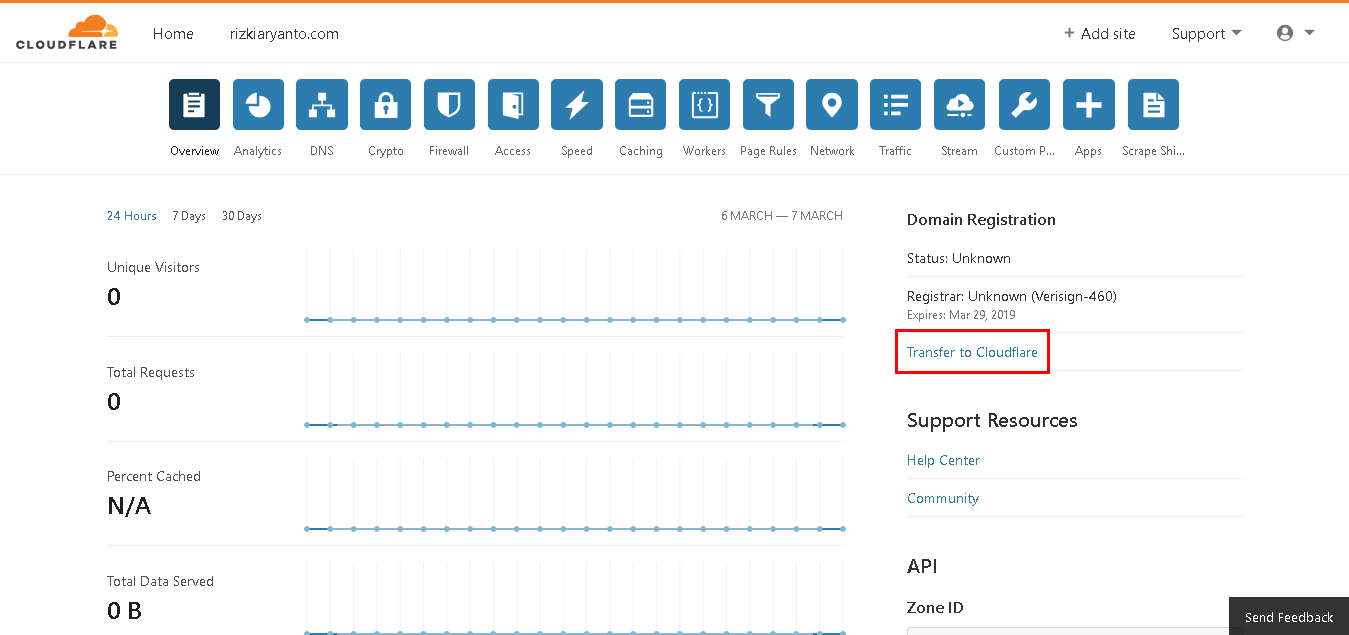Click the Transfer to Cloudflare link

click(972, 352)
